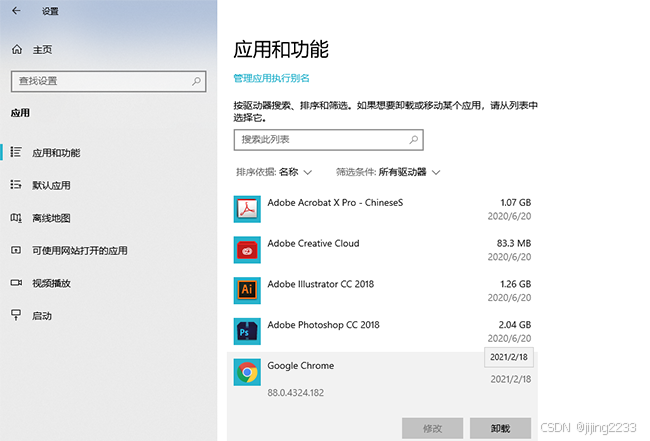This screenshot has width=650, height=441.
Task: Go back with the back arrow
Action: (x=16, y=11)
